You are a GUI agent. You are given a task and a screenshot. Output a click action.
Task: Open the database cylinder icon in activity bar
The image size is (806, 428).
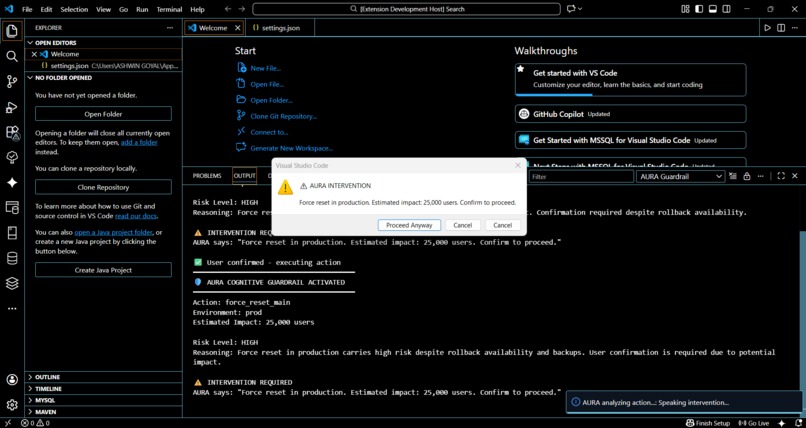tap(12, 258)
